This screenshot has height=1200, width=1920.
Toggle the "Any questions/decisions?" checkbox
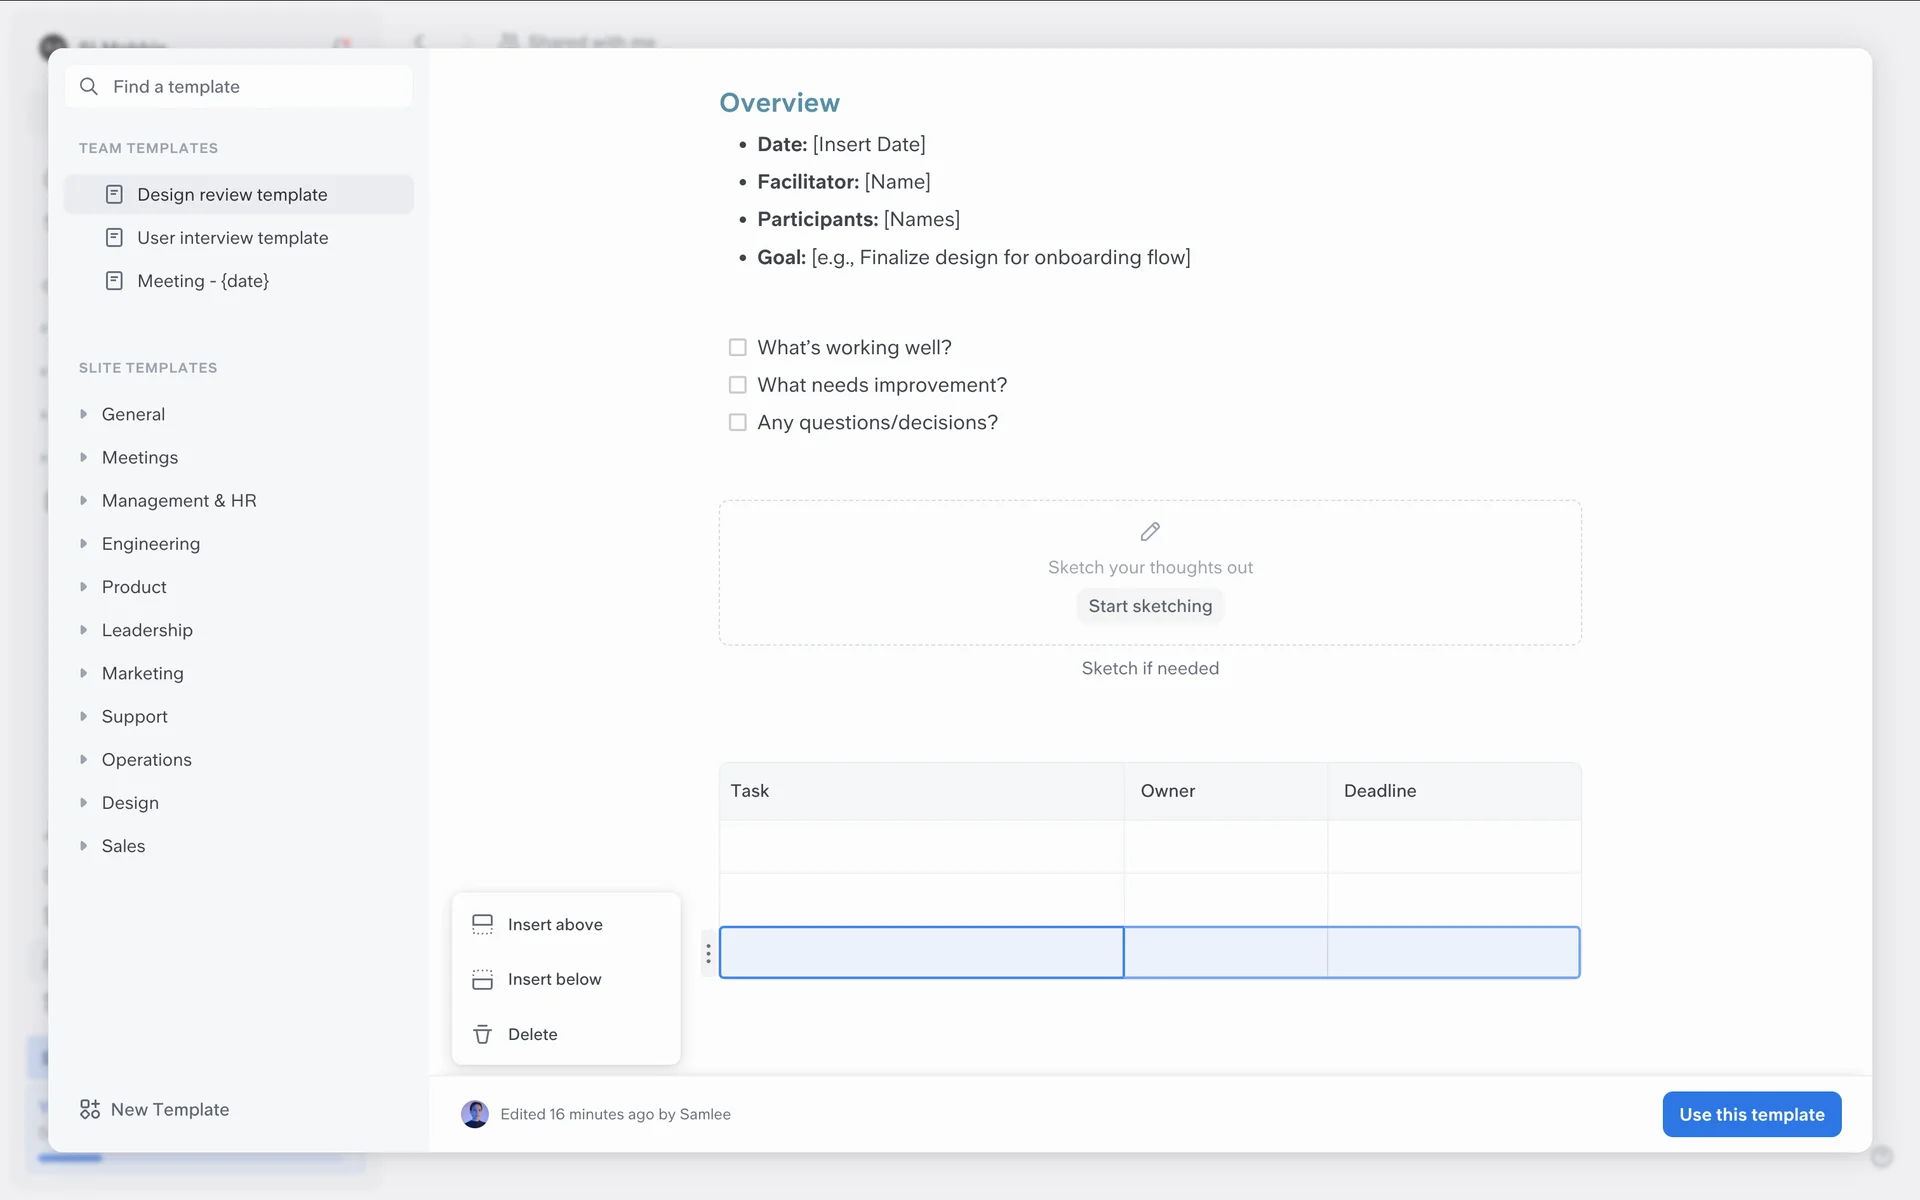pos(738,422)
